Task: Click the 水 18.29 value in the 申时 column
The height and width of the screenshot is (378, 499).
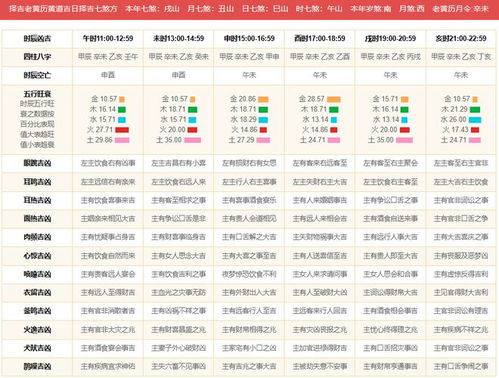Action: [243, 119]
